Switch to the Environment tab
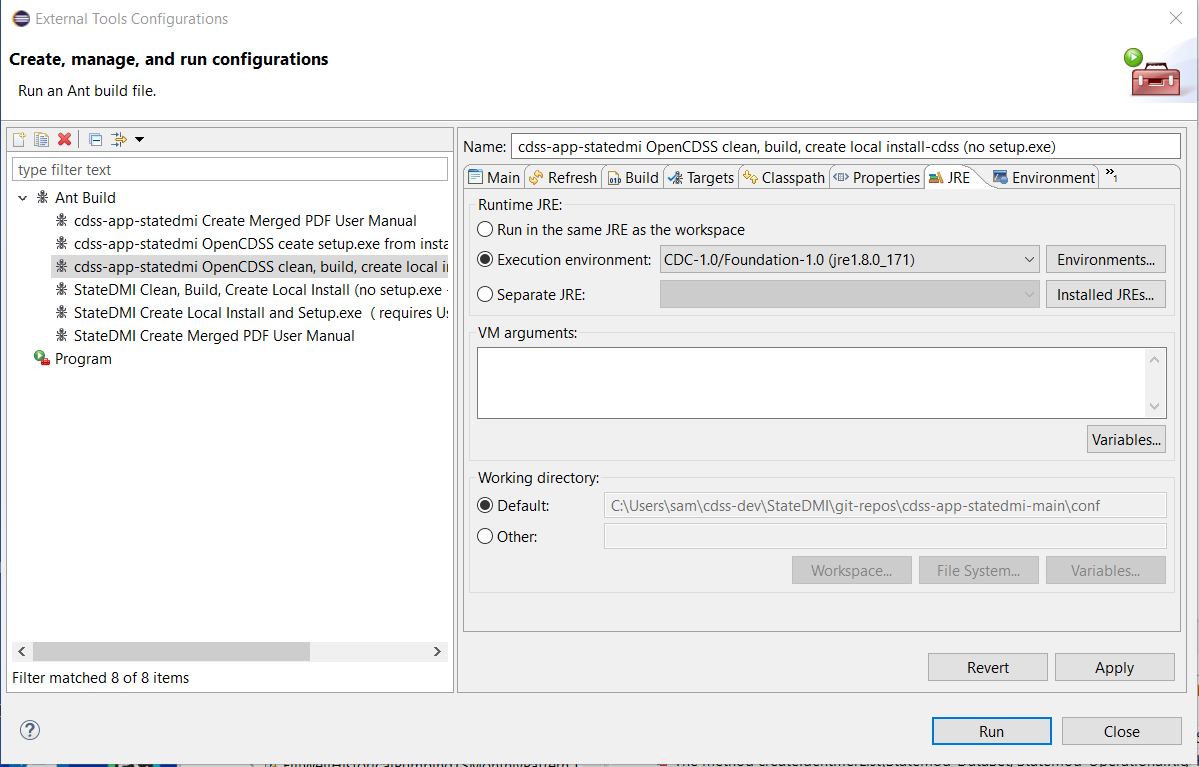The image size is (1199, 767). click(1044, 177)
